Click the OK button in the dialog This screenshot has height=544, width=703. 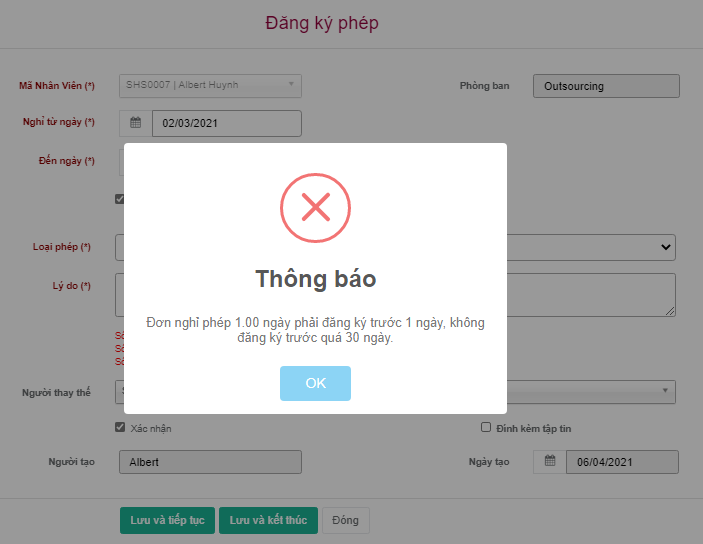[315, 383]
